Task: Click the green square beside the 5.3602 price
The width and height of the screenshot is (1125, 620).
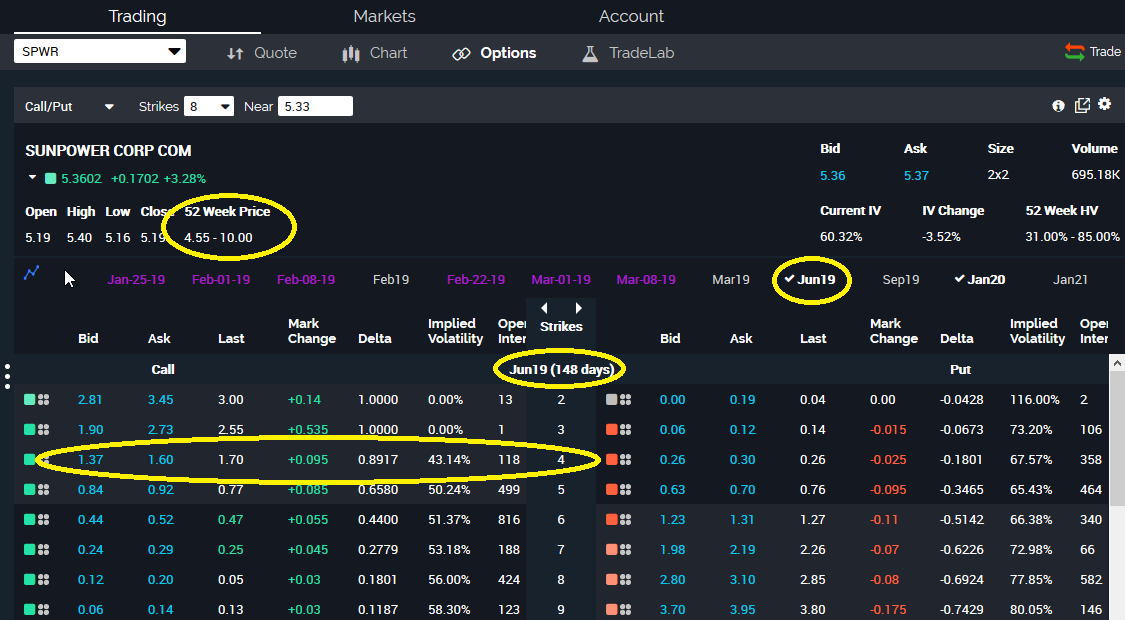Action: [x=50, y=179]
